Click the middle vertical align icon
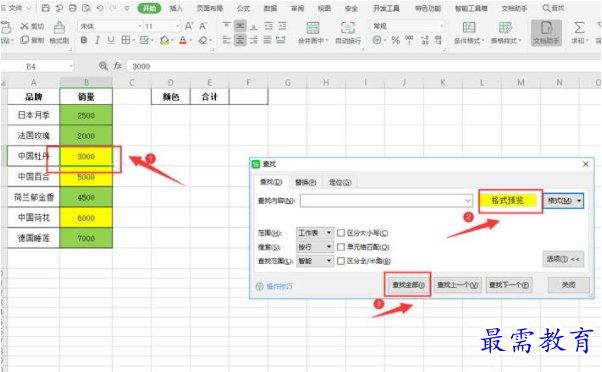Viewport: 602px width, 372px height. [x=240, y=26]
